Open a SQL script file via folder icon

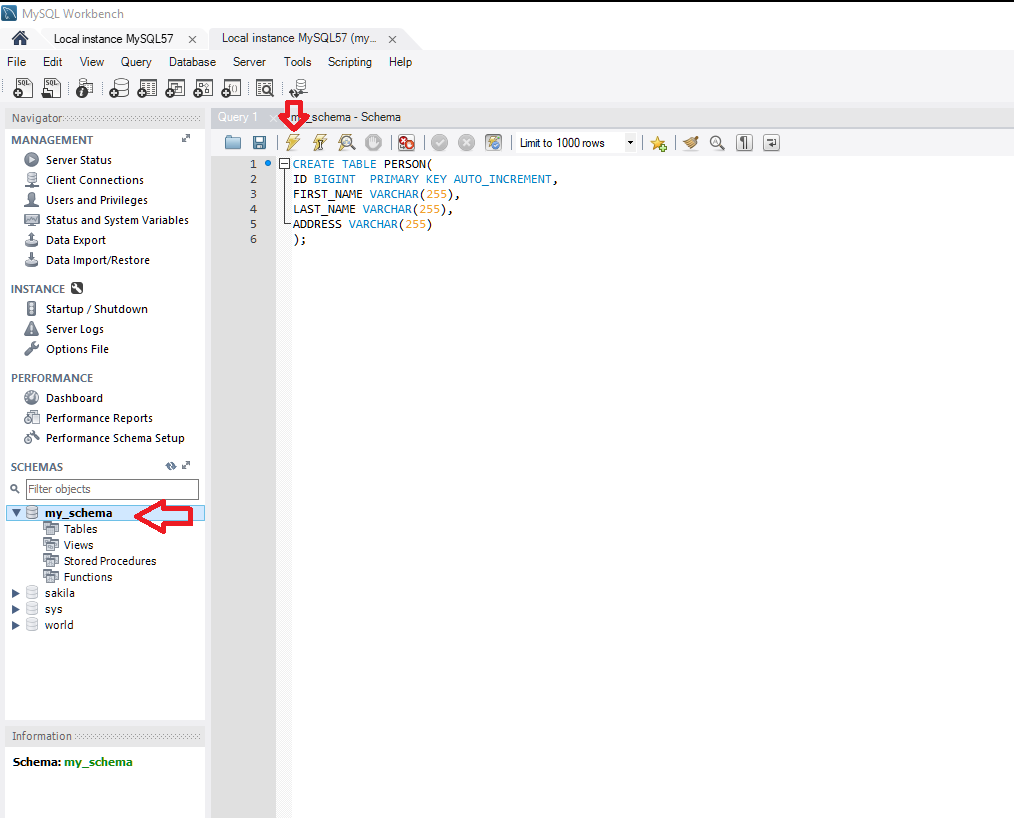(x=233, y=143)
